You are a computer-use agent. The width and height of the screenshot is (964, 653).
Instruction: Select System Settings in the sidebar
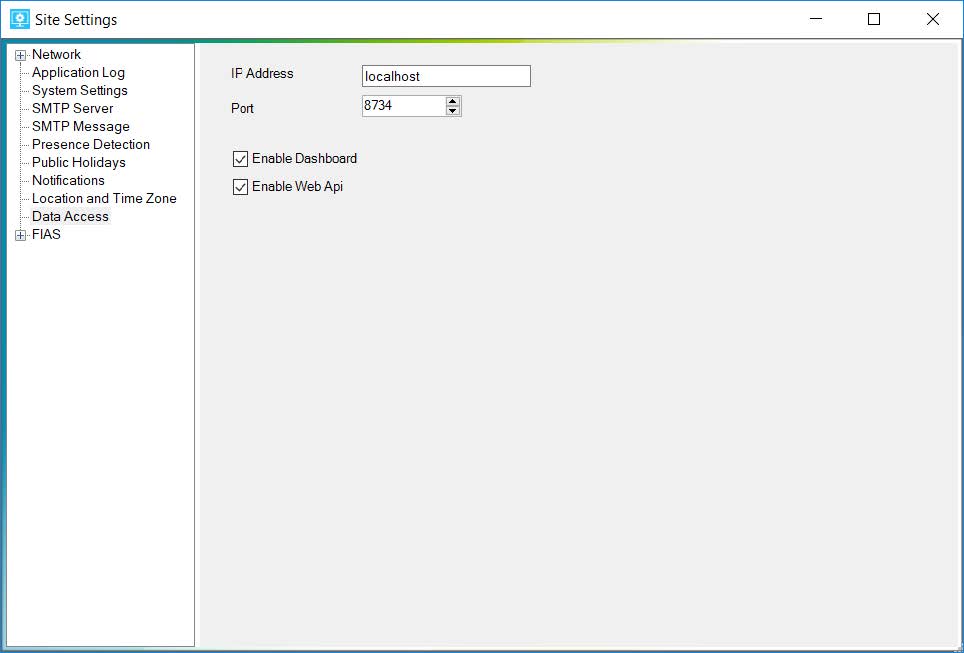78,90
